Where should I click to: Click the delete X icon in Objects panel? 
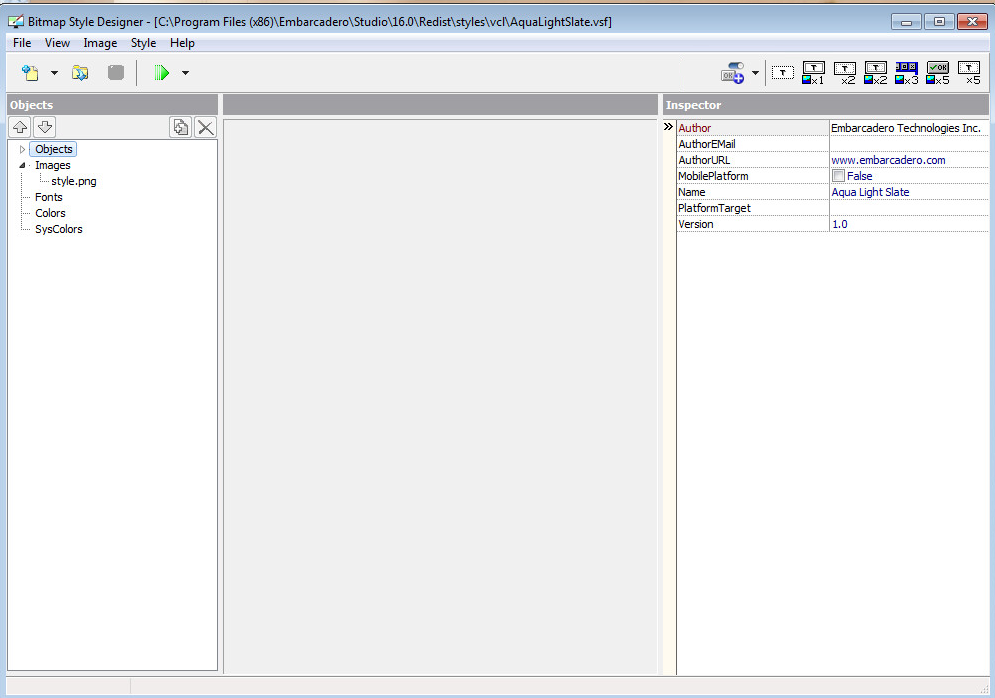click(206, 127)
